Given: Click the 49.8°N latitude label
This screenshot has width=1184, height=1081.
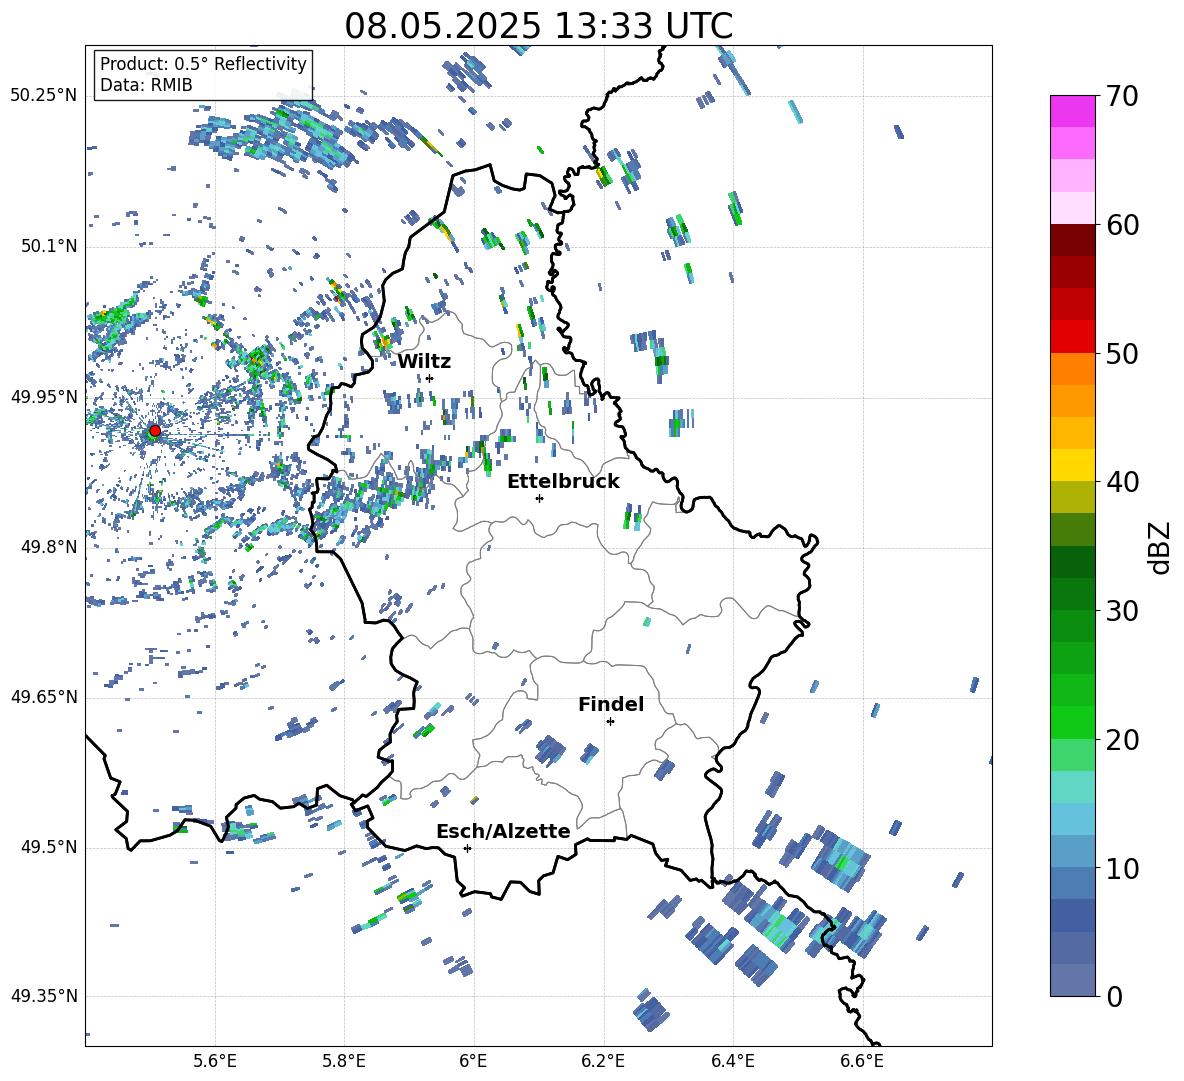Looking at the screenshot, I should [x=48, y=547].
